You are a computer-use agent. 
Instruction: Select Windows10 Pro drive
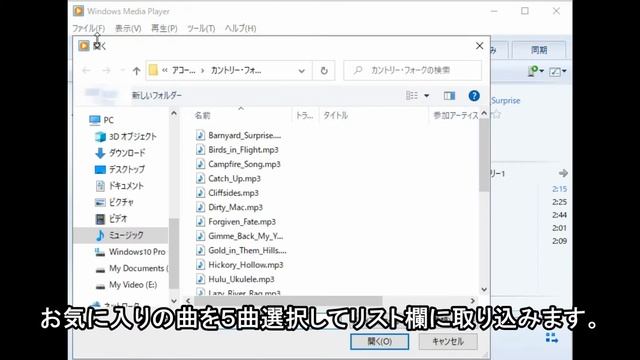click(130, 252)
